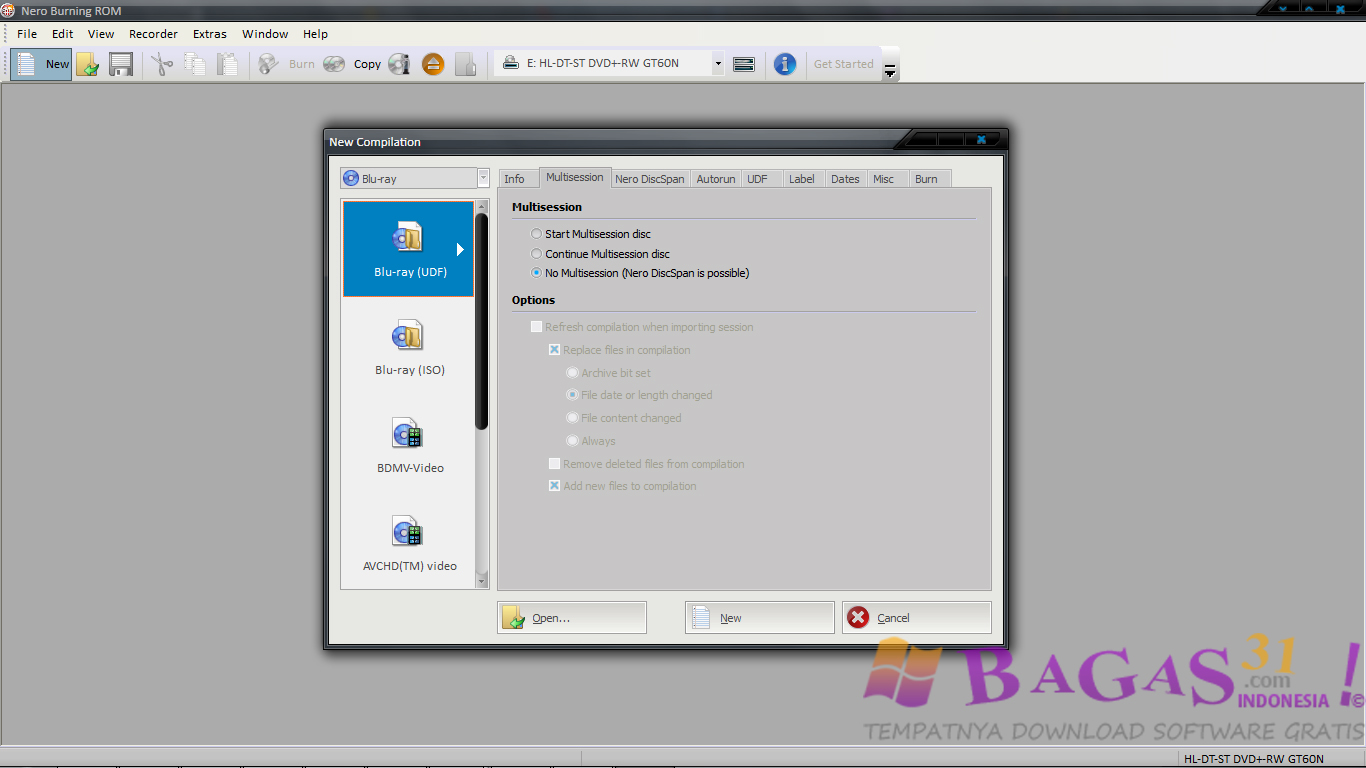
Task: Open the Extras menu
Action: coord(210,34)
